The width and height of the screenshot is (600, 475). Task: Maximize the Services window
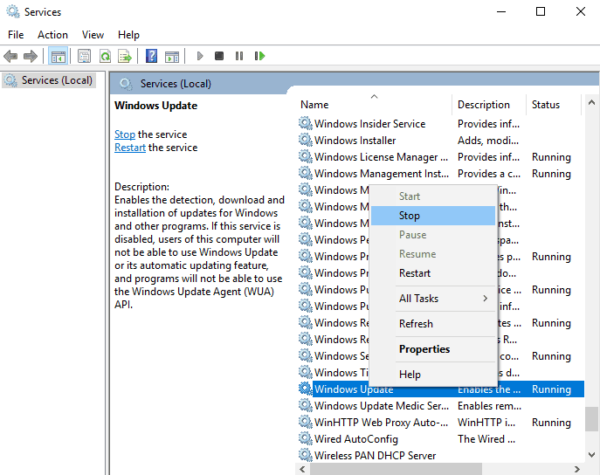tap(540, 11)
